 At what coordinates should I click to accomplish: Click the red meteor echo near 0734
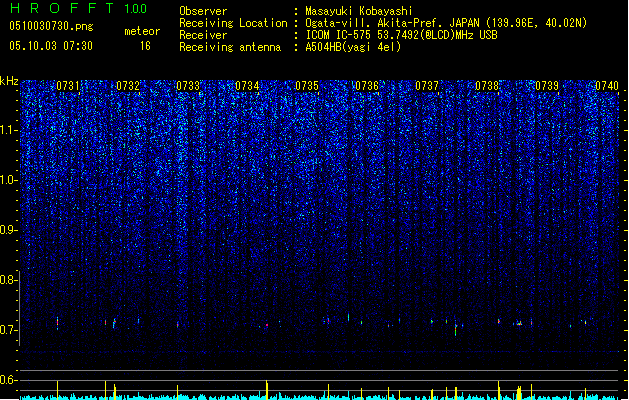pos(267,325)
